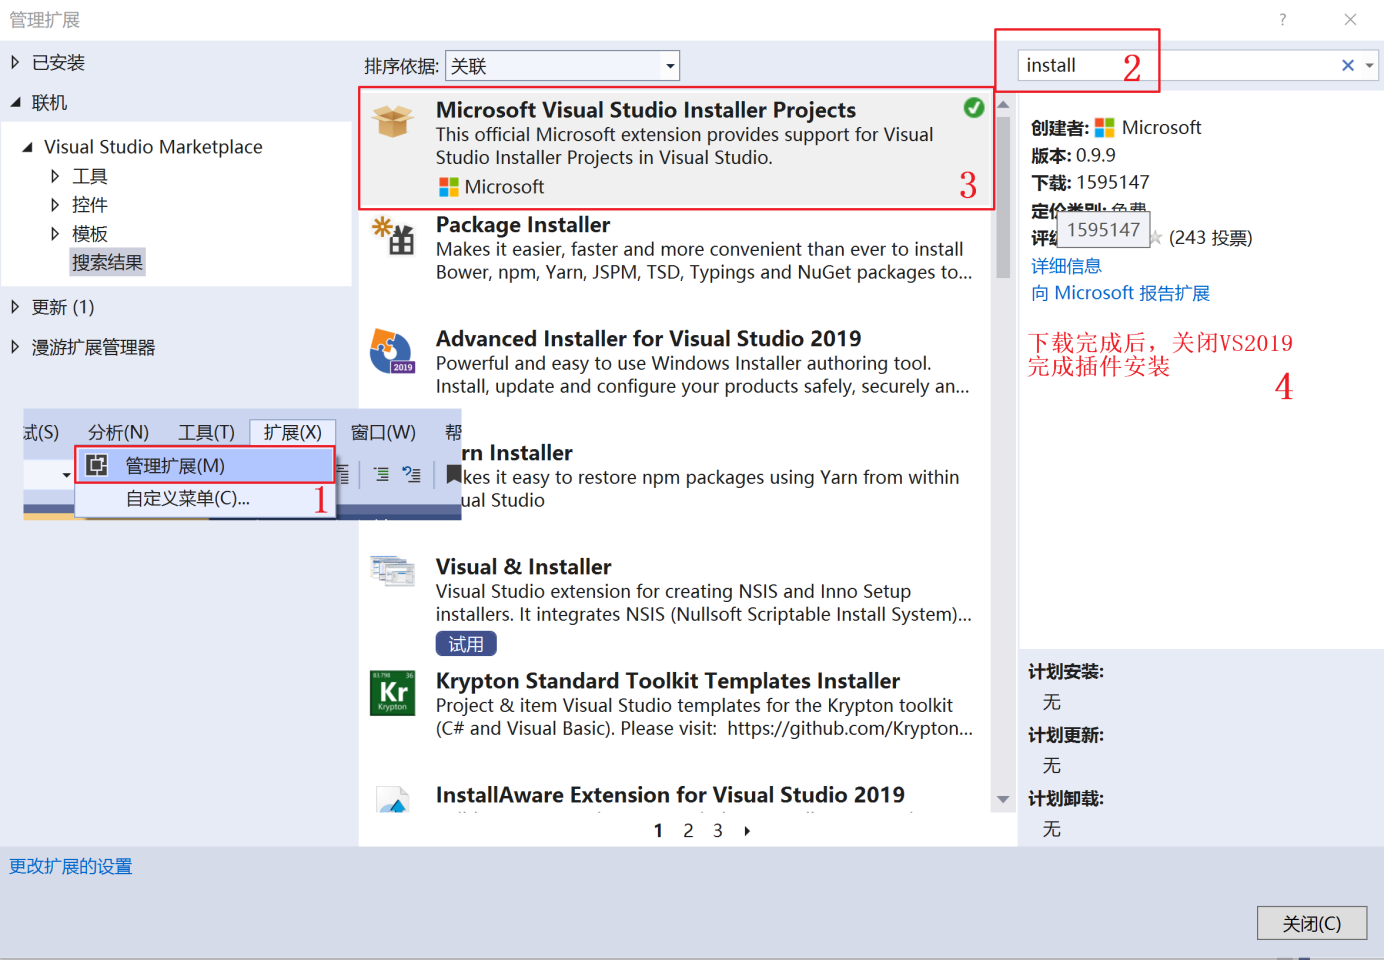Click the Visual & Installer windows icon
This screenshot has width=1385, height=961.
[x=392, y=571]
